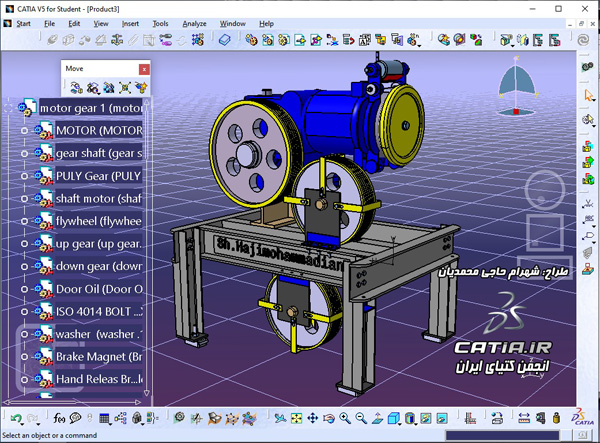600x443 pixels.
Task: Click the Measure Between icon
Action: tap(524, 418)
